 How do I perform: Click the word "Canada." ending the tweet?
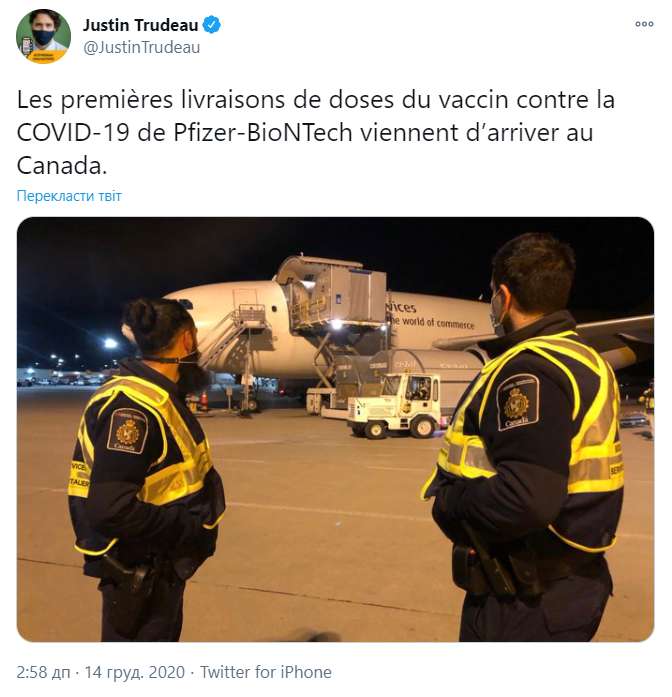coord(62,166)
